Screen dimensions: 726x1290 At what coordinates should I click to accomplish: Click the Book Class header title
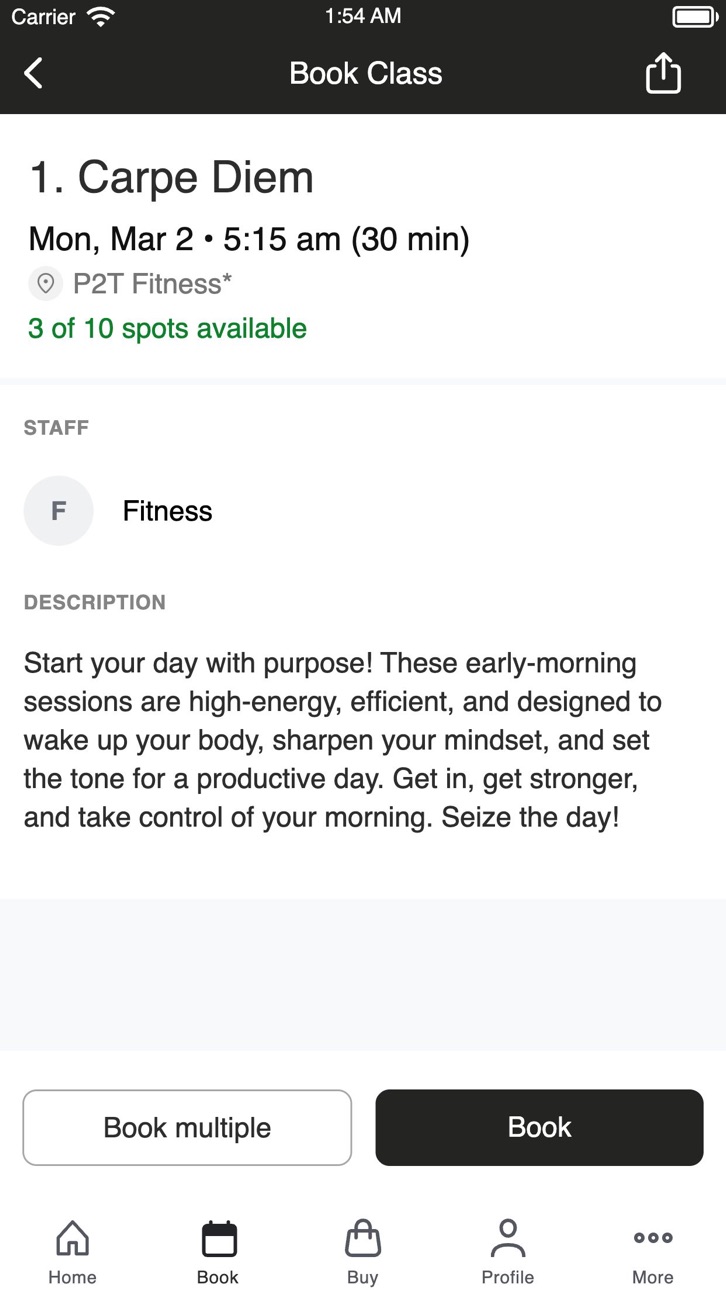(x=366, y=73)
